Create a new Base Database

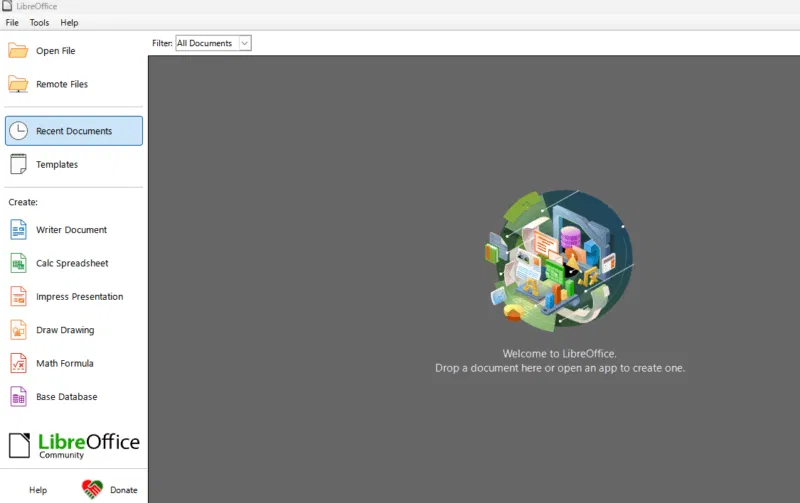[66, 397]
